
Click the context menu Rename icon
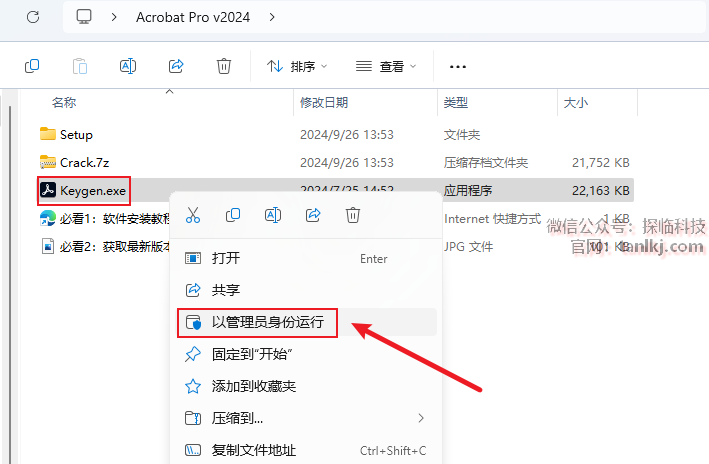click(273, 215)
